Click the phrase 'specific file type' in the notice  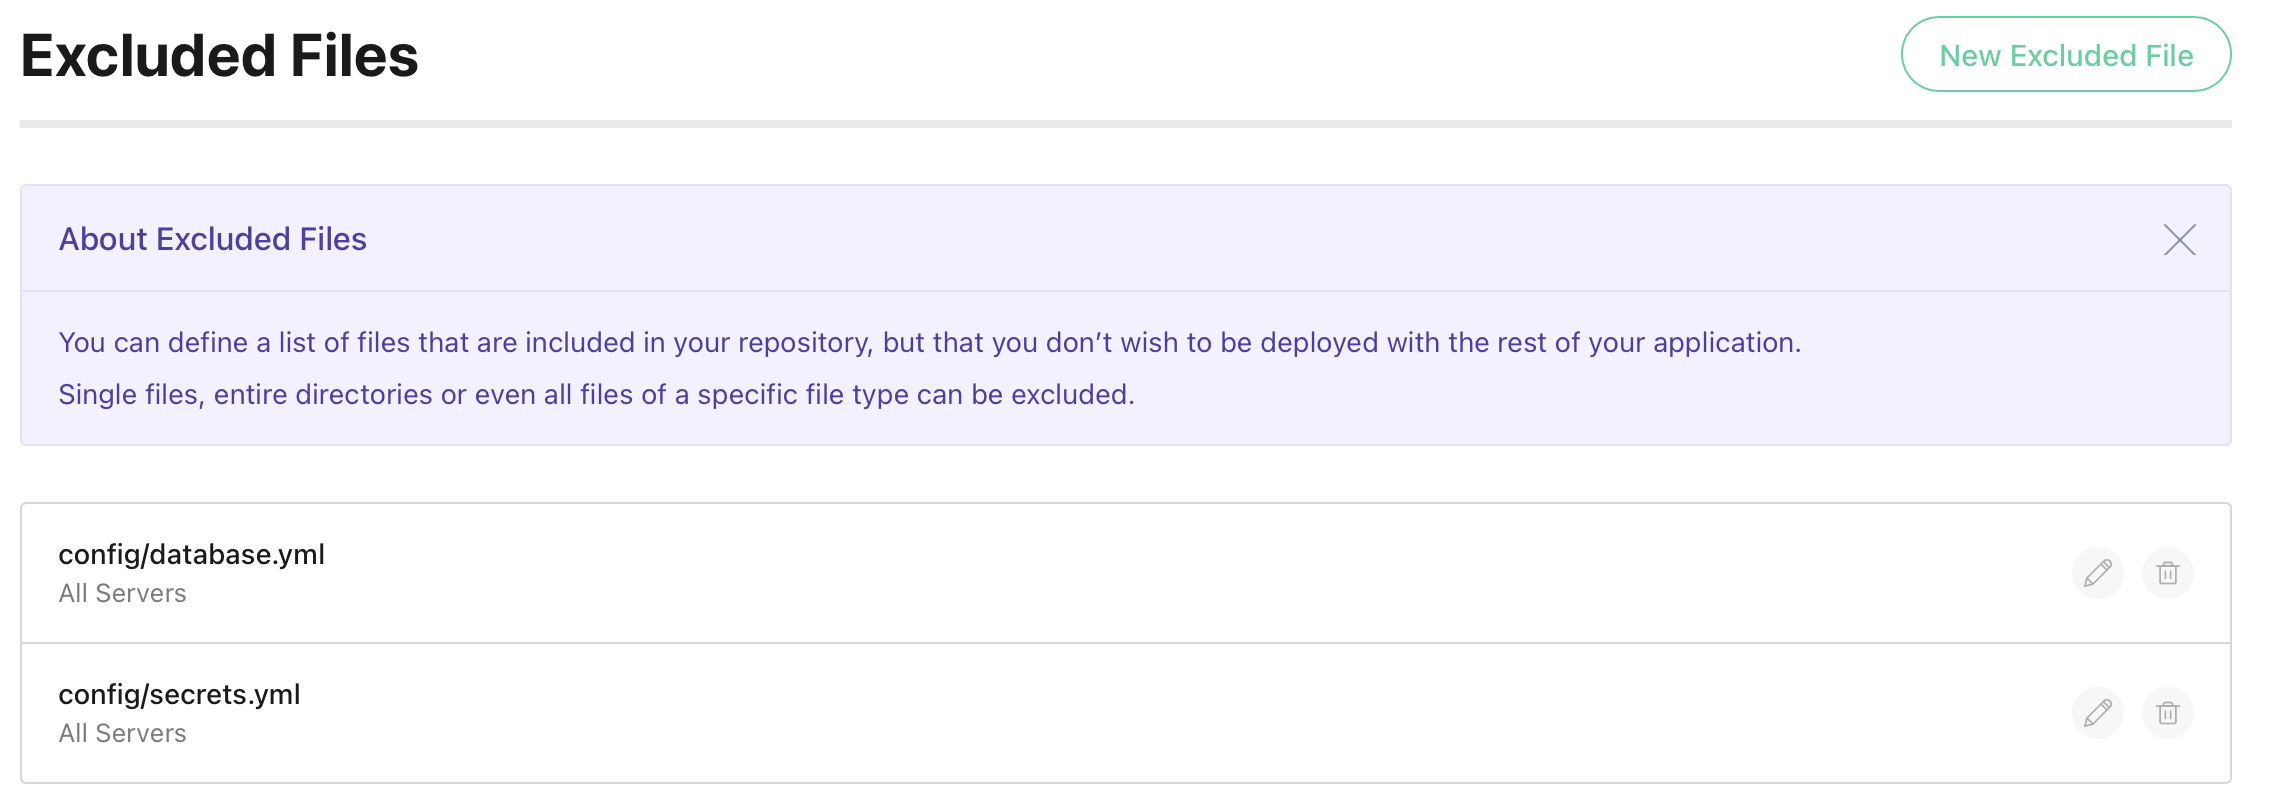point(803,395)
